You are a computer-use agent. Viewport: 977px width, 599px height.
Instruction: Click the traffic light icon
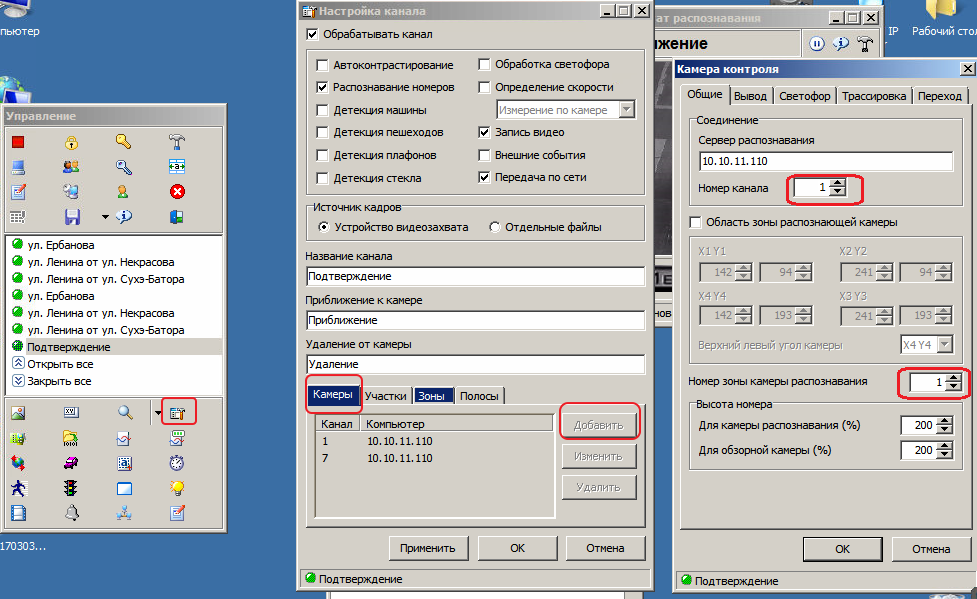(71, 488)
